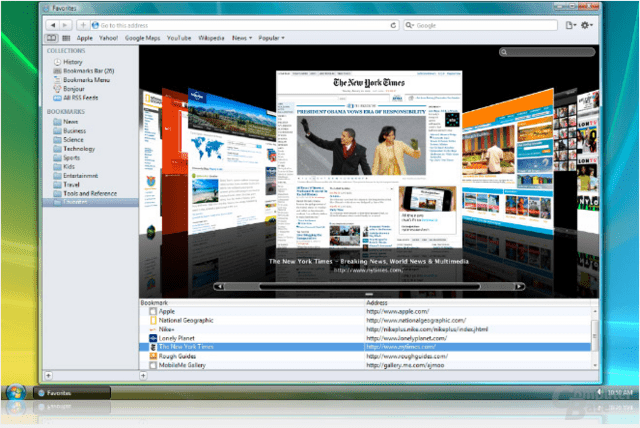Select National Geographic bookmark row

tap(365, 321)
